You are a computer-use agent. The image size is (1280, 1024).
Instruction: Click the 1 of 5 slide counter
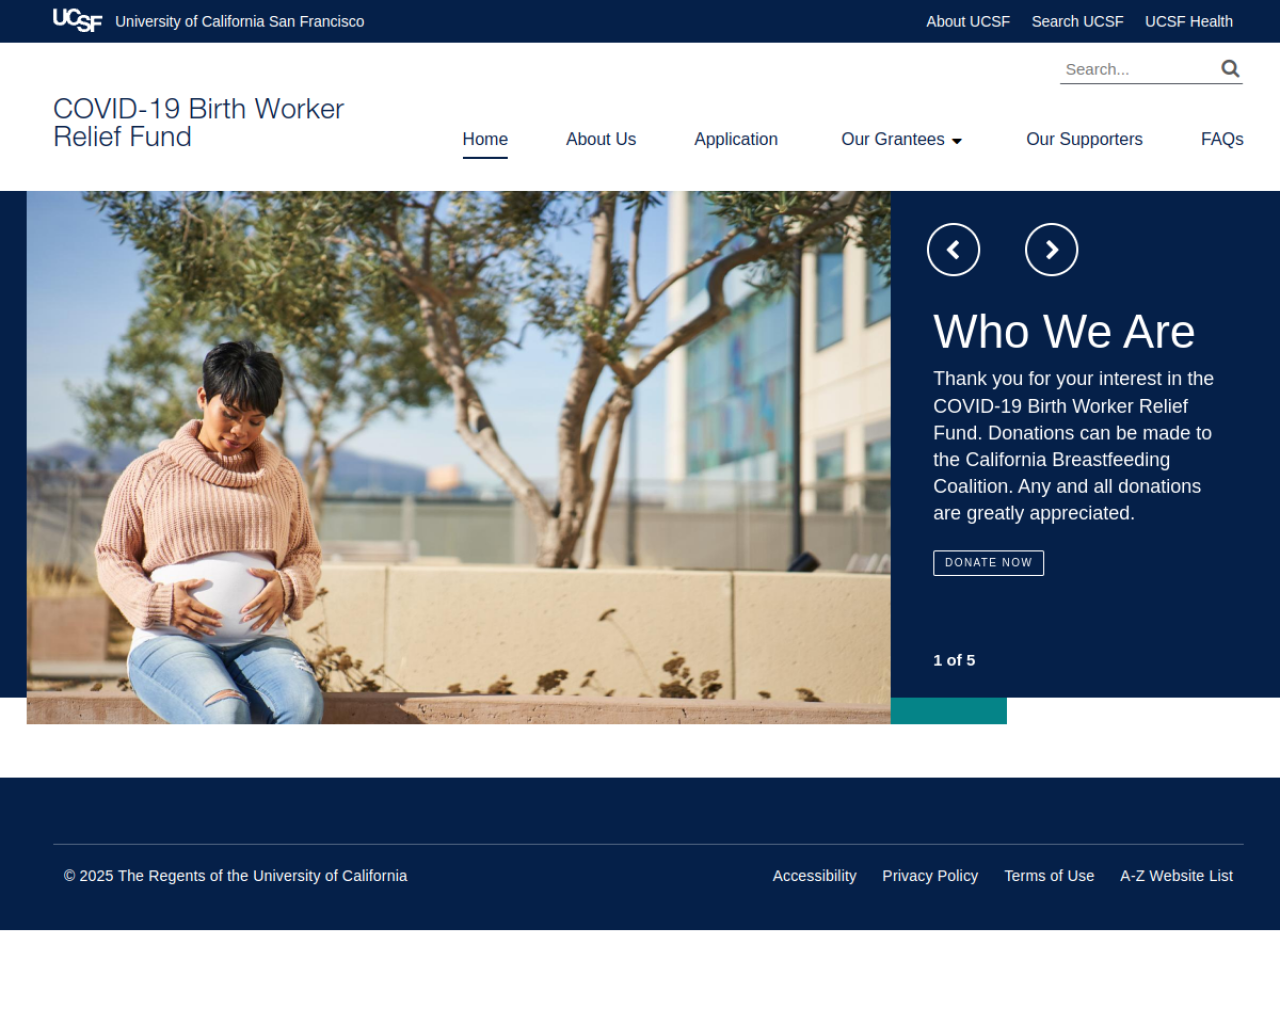click(x=954, y=660)
